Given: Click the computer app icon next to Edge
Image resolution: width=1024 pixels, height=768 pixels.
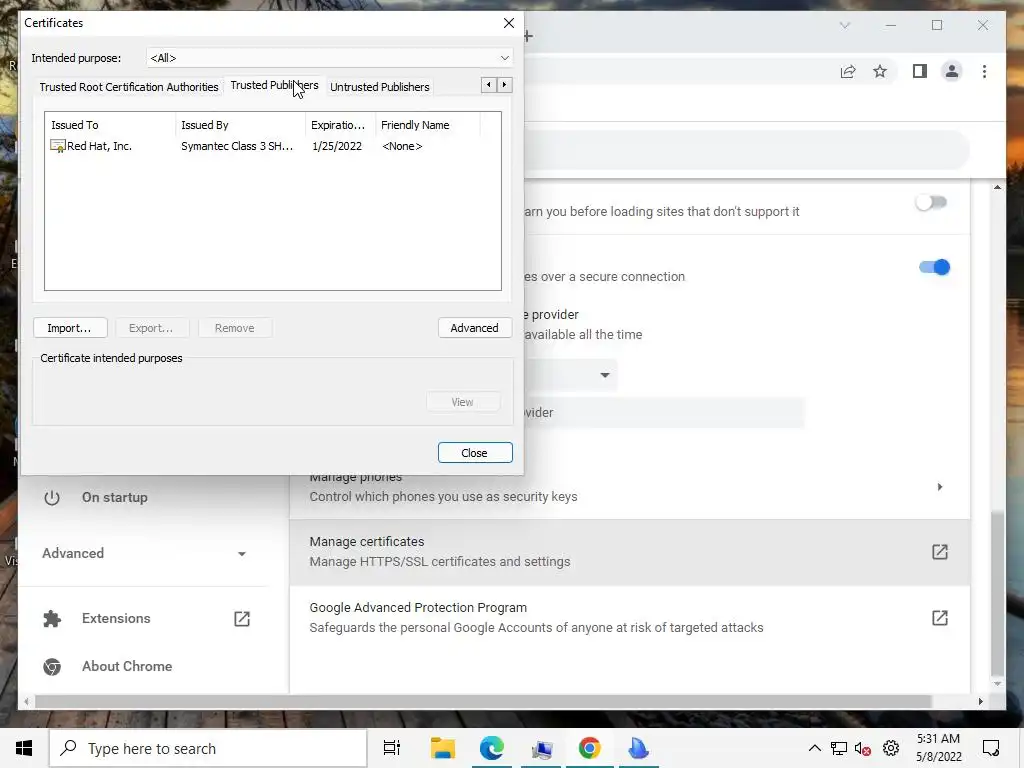Looking at the screenshot, I should [x=541, y=748].
